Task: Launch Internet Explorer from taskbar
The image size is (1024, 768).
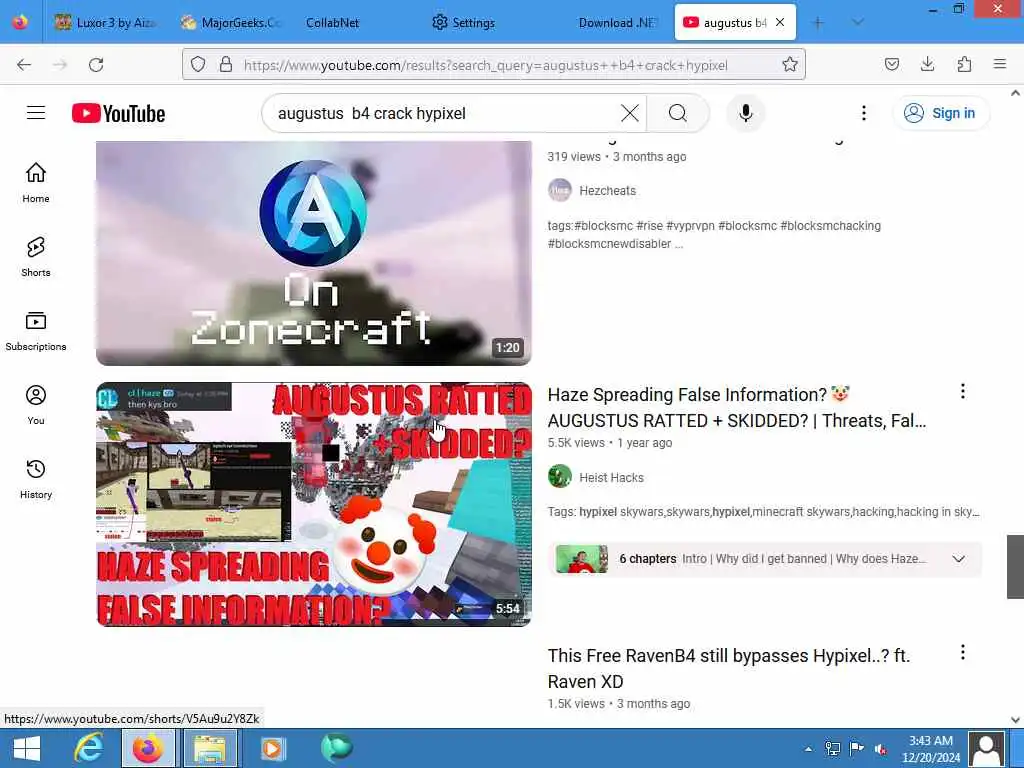Action: pos(88,748)
